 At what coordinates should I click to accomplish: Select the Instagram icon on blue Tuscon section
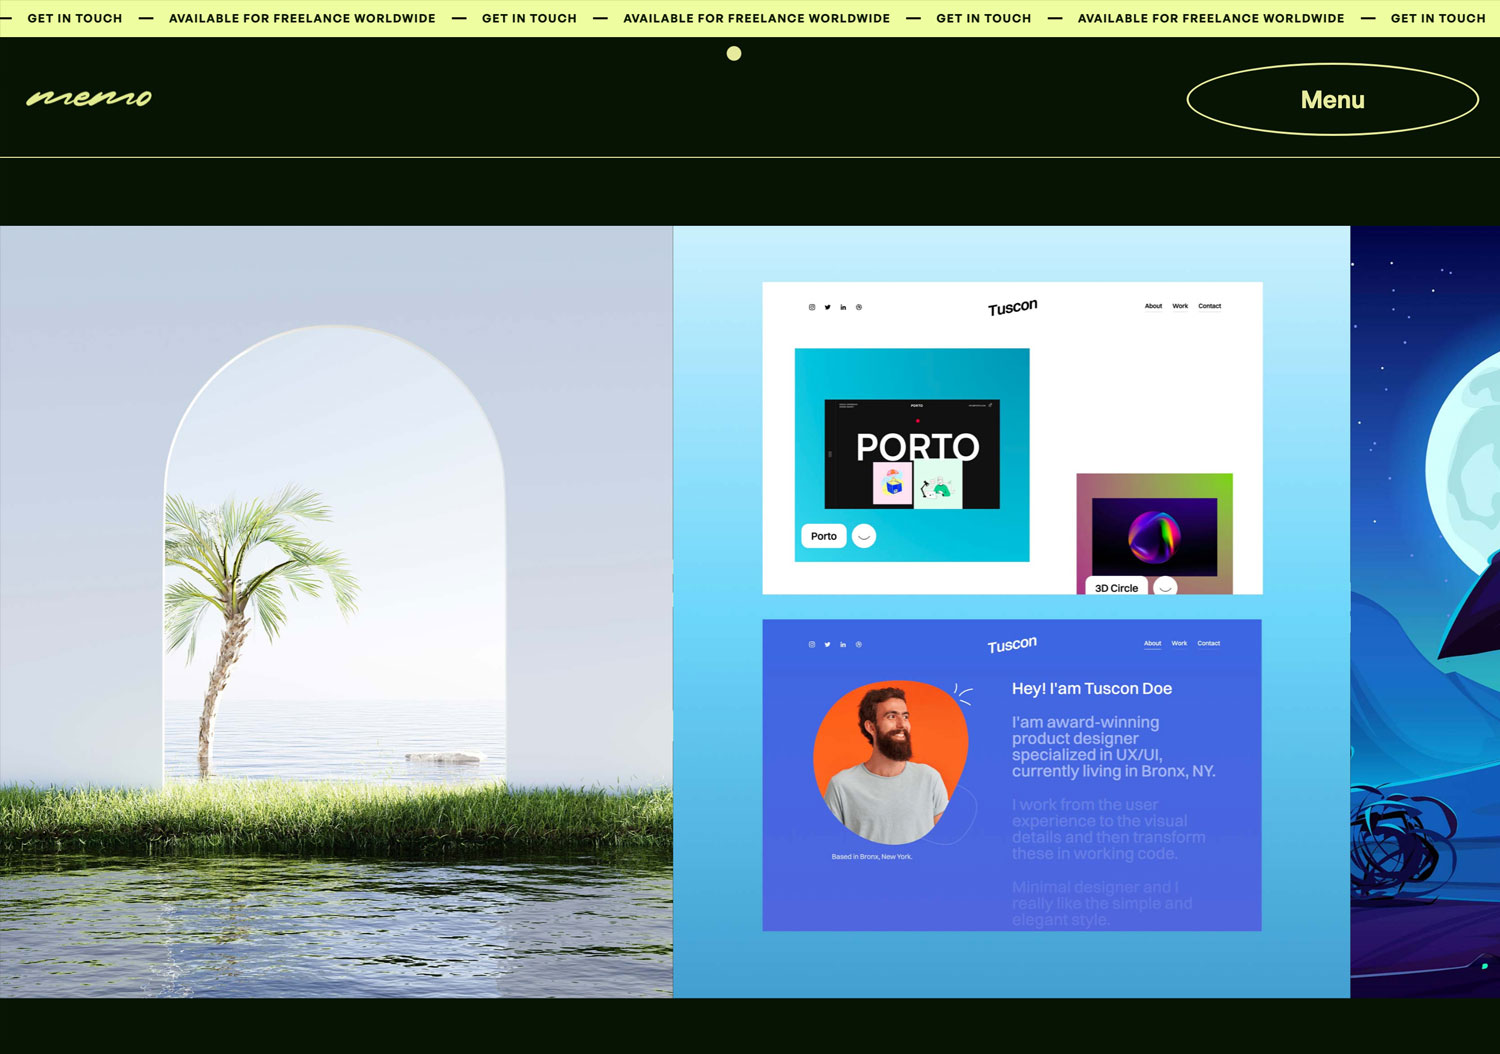pos(811,644)
